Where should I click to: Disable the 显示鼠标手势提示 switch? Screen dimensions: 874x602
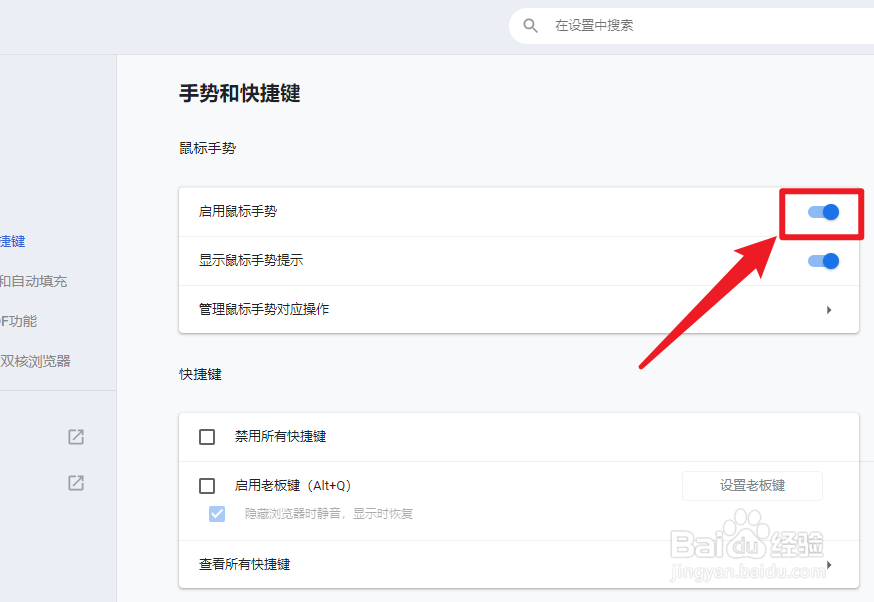point(823,261)
